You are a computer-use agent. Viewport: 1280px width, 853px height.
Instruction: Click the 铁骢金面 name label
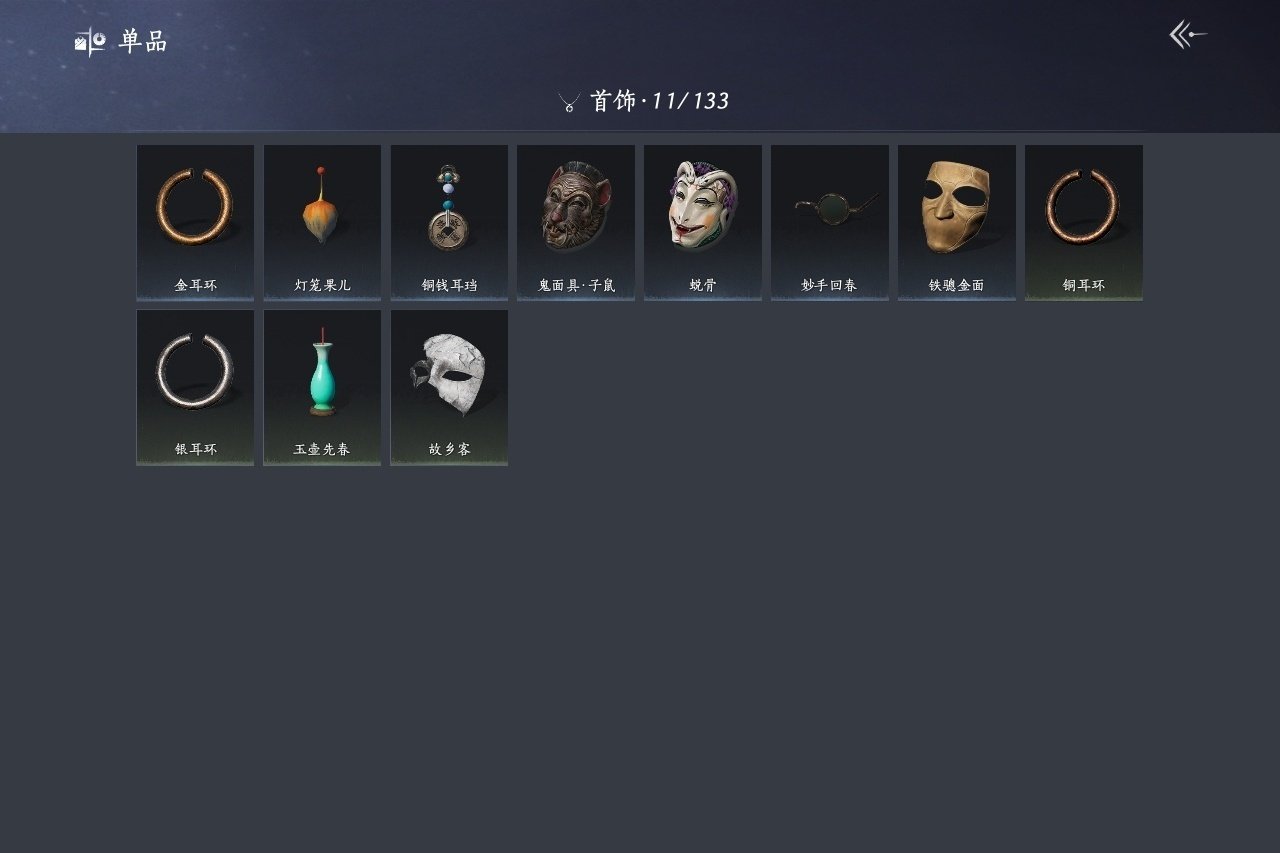(x=957, y=285)
